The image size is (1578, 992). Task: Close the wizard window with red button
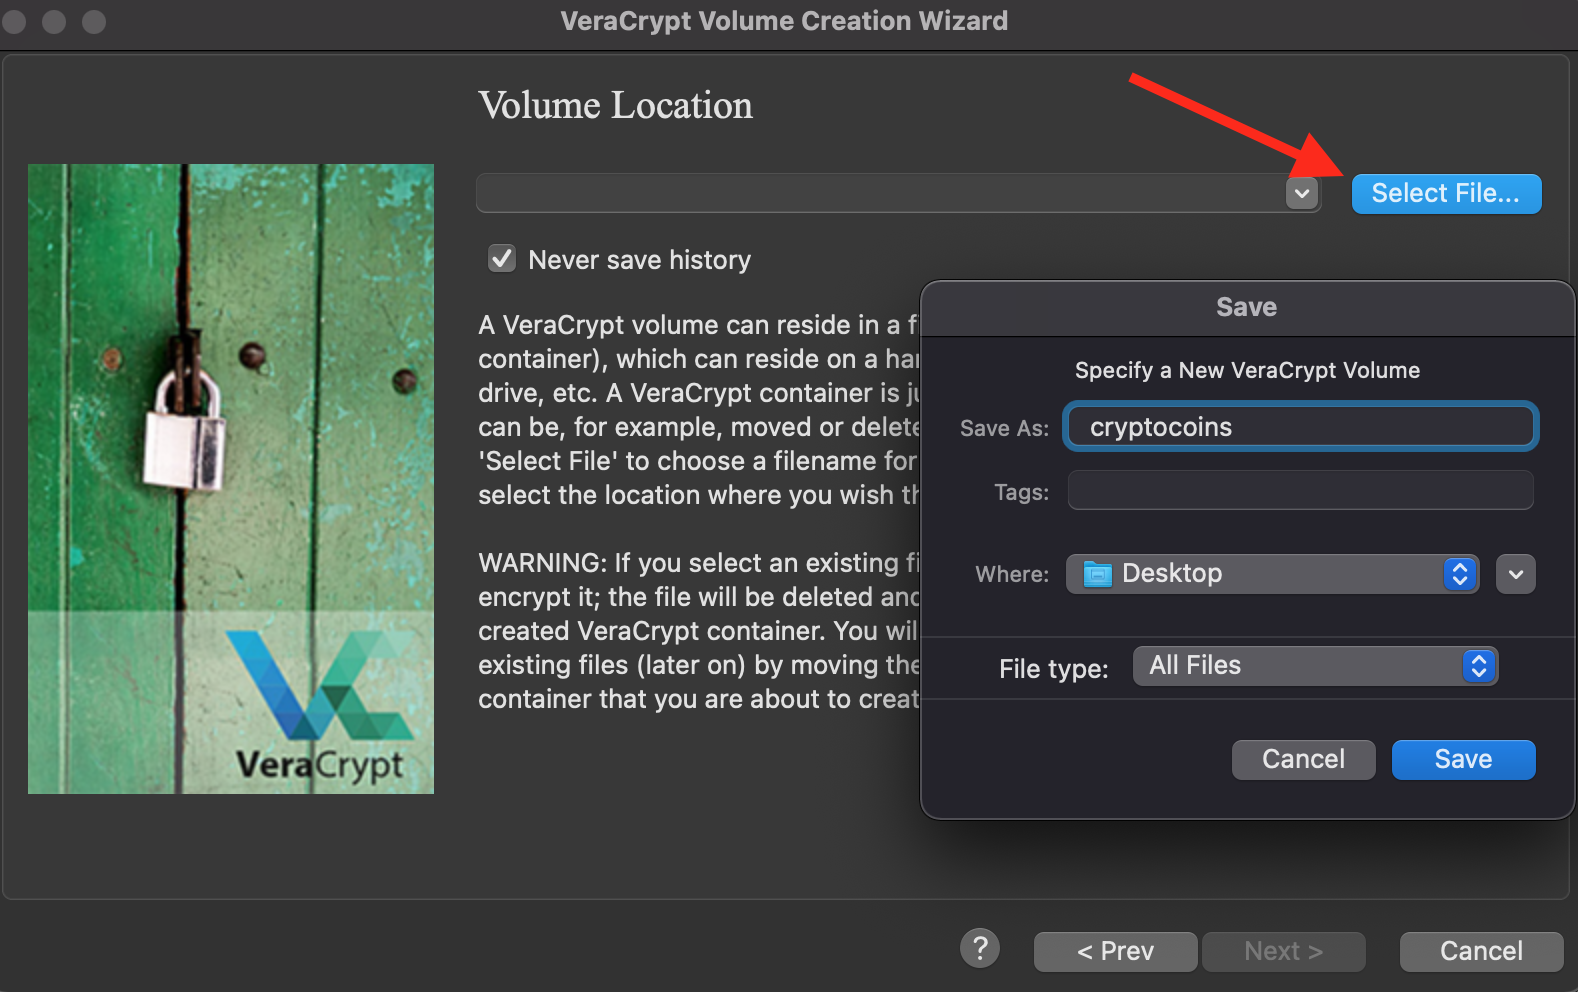point(14,21)
